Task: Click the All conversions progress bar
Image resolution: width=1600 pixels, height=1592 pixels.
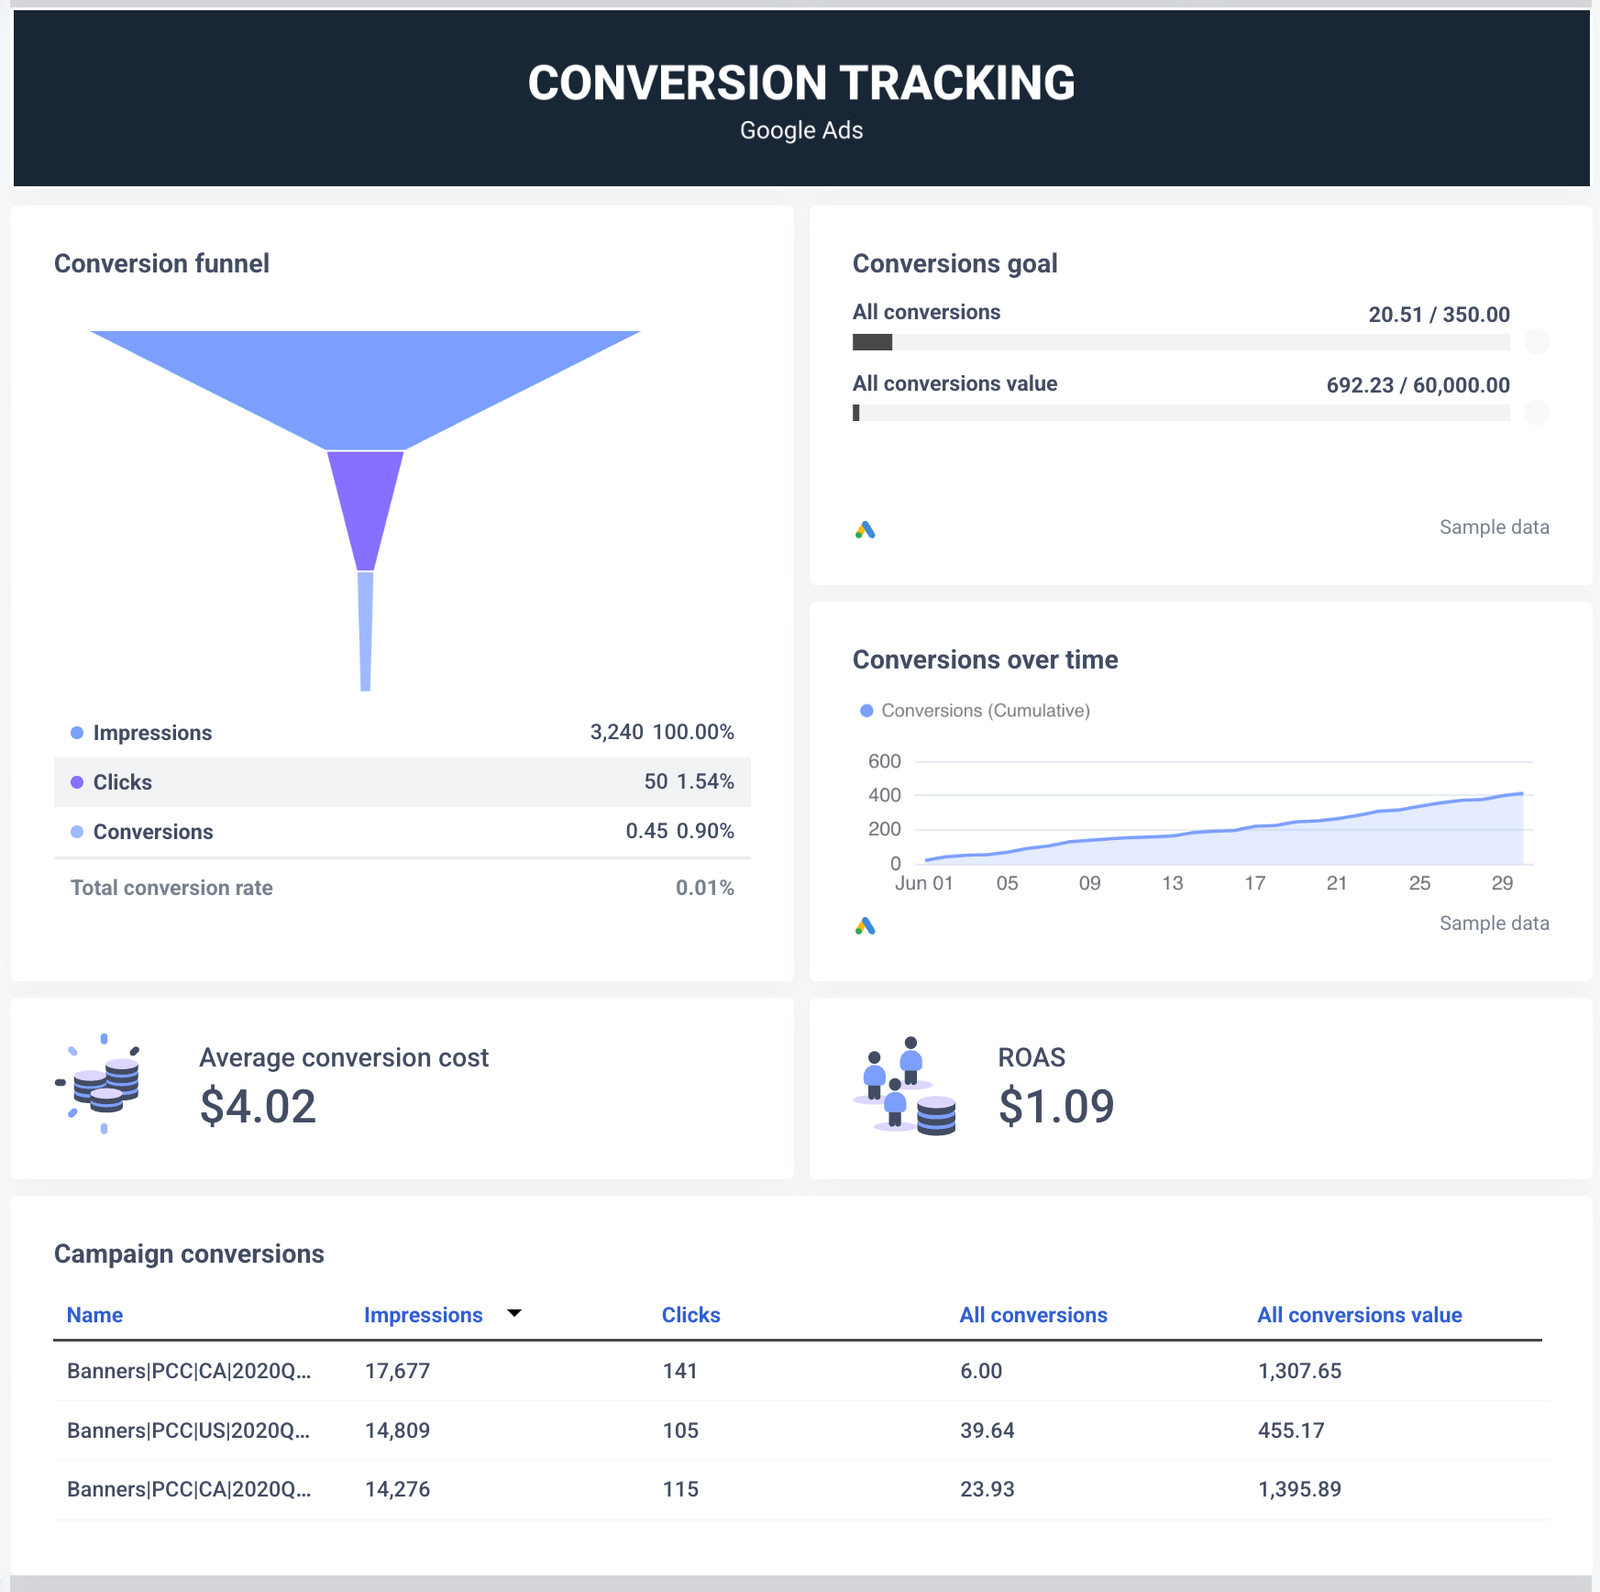Action: (1181, 342)
